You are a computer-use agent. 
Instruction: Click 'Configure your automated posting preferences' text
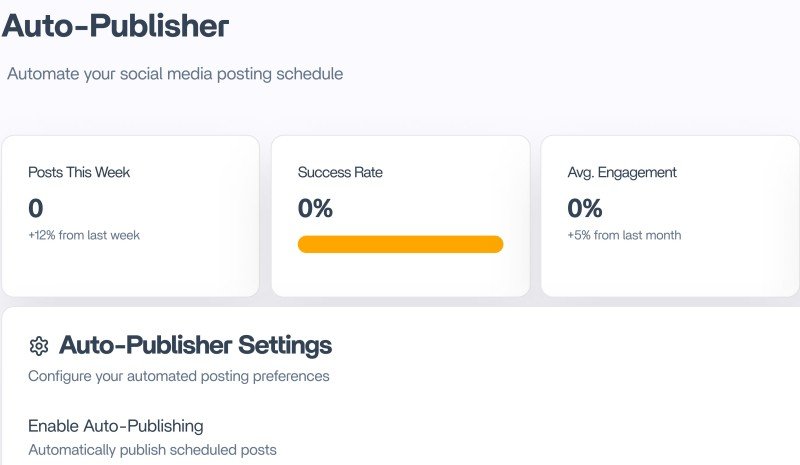coord(178,377)
